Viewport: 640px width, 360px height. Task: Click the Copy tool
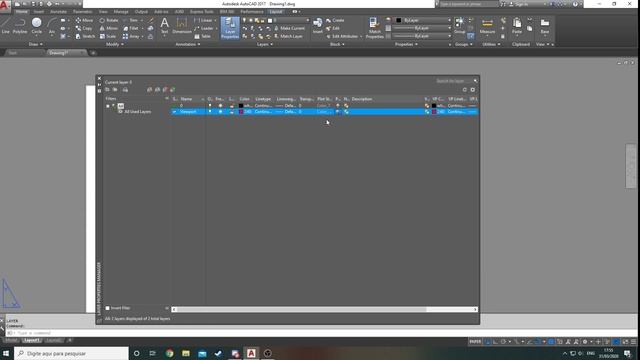(x=84, y=28)
